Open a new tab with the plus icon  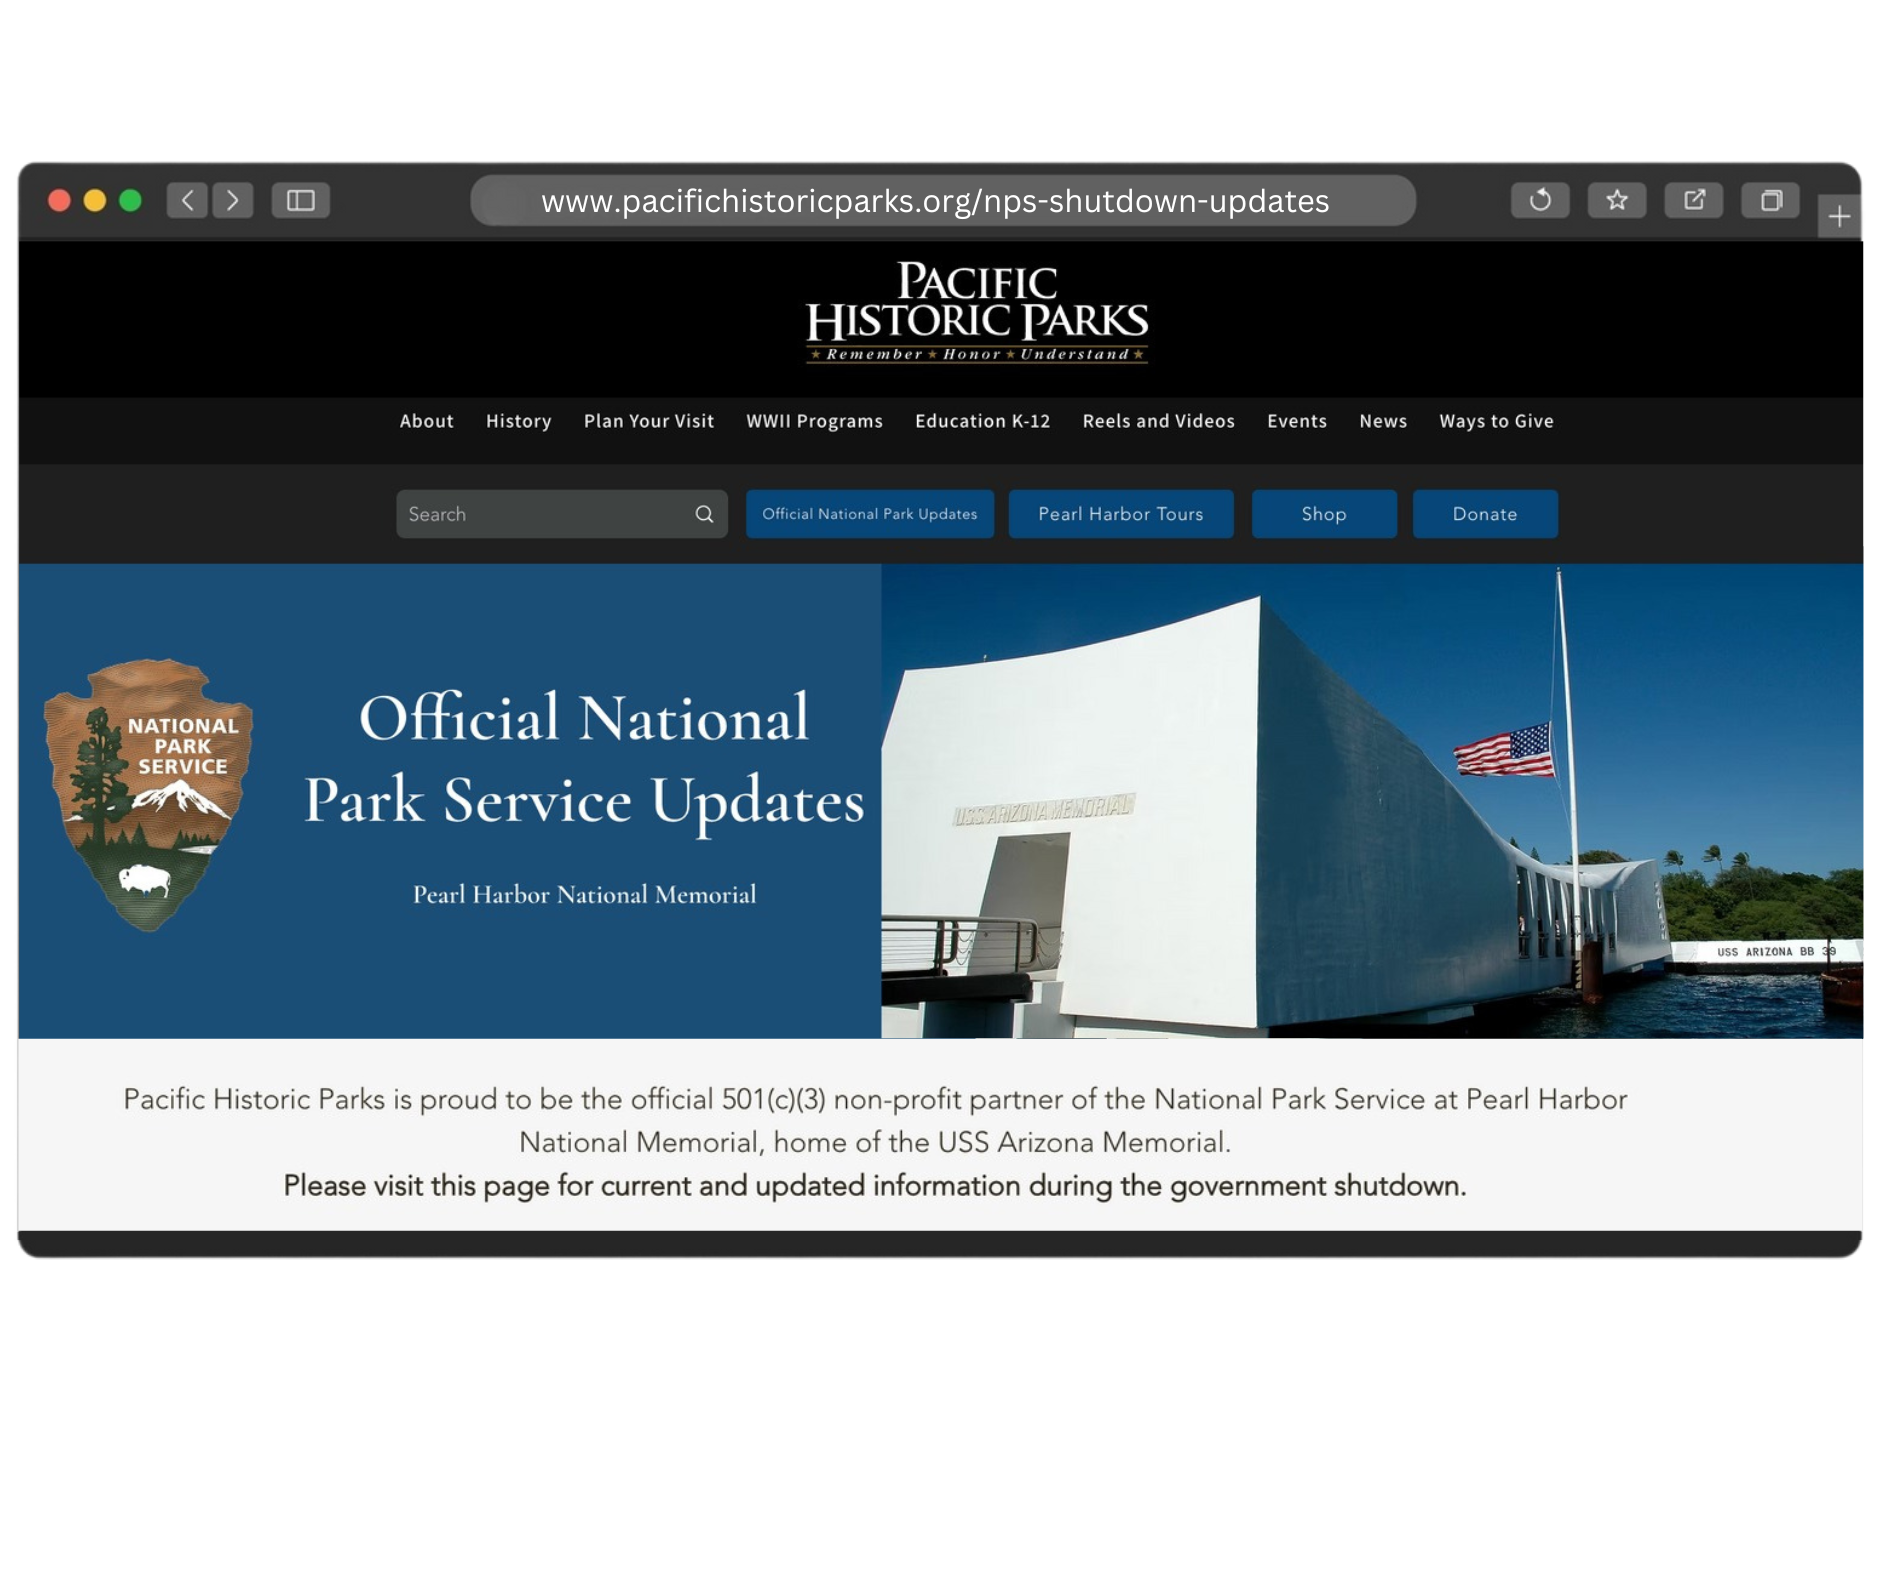tap(1839, 217)
